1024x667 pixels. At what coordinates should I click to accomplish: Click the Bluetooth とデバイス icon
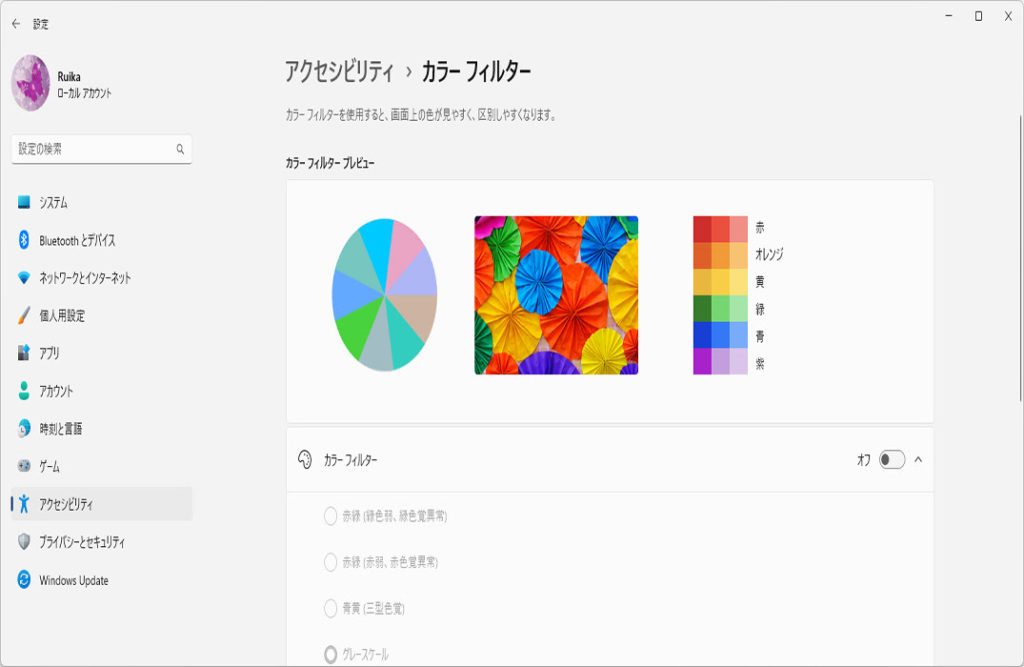(24, 240)
